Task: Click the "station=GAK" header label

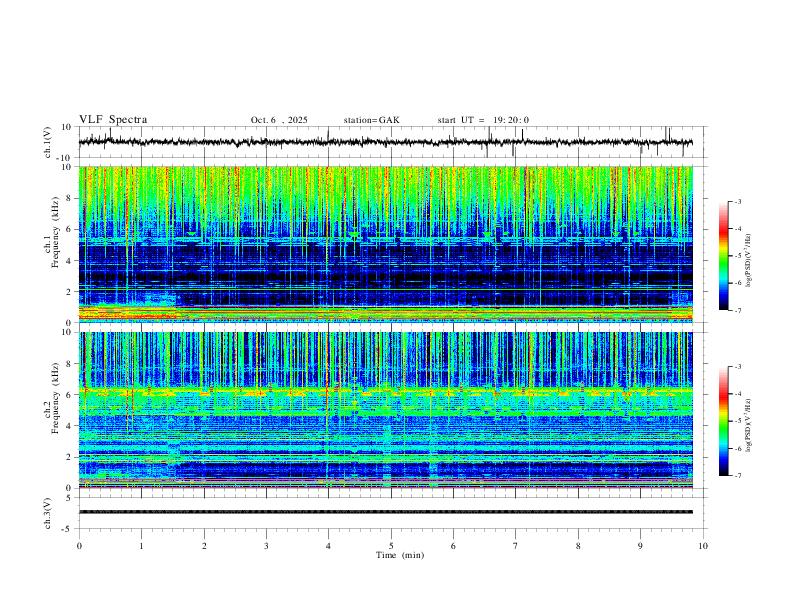Action: pos(371,120)
